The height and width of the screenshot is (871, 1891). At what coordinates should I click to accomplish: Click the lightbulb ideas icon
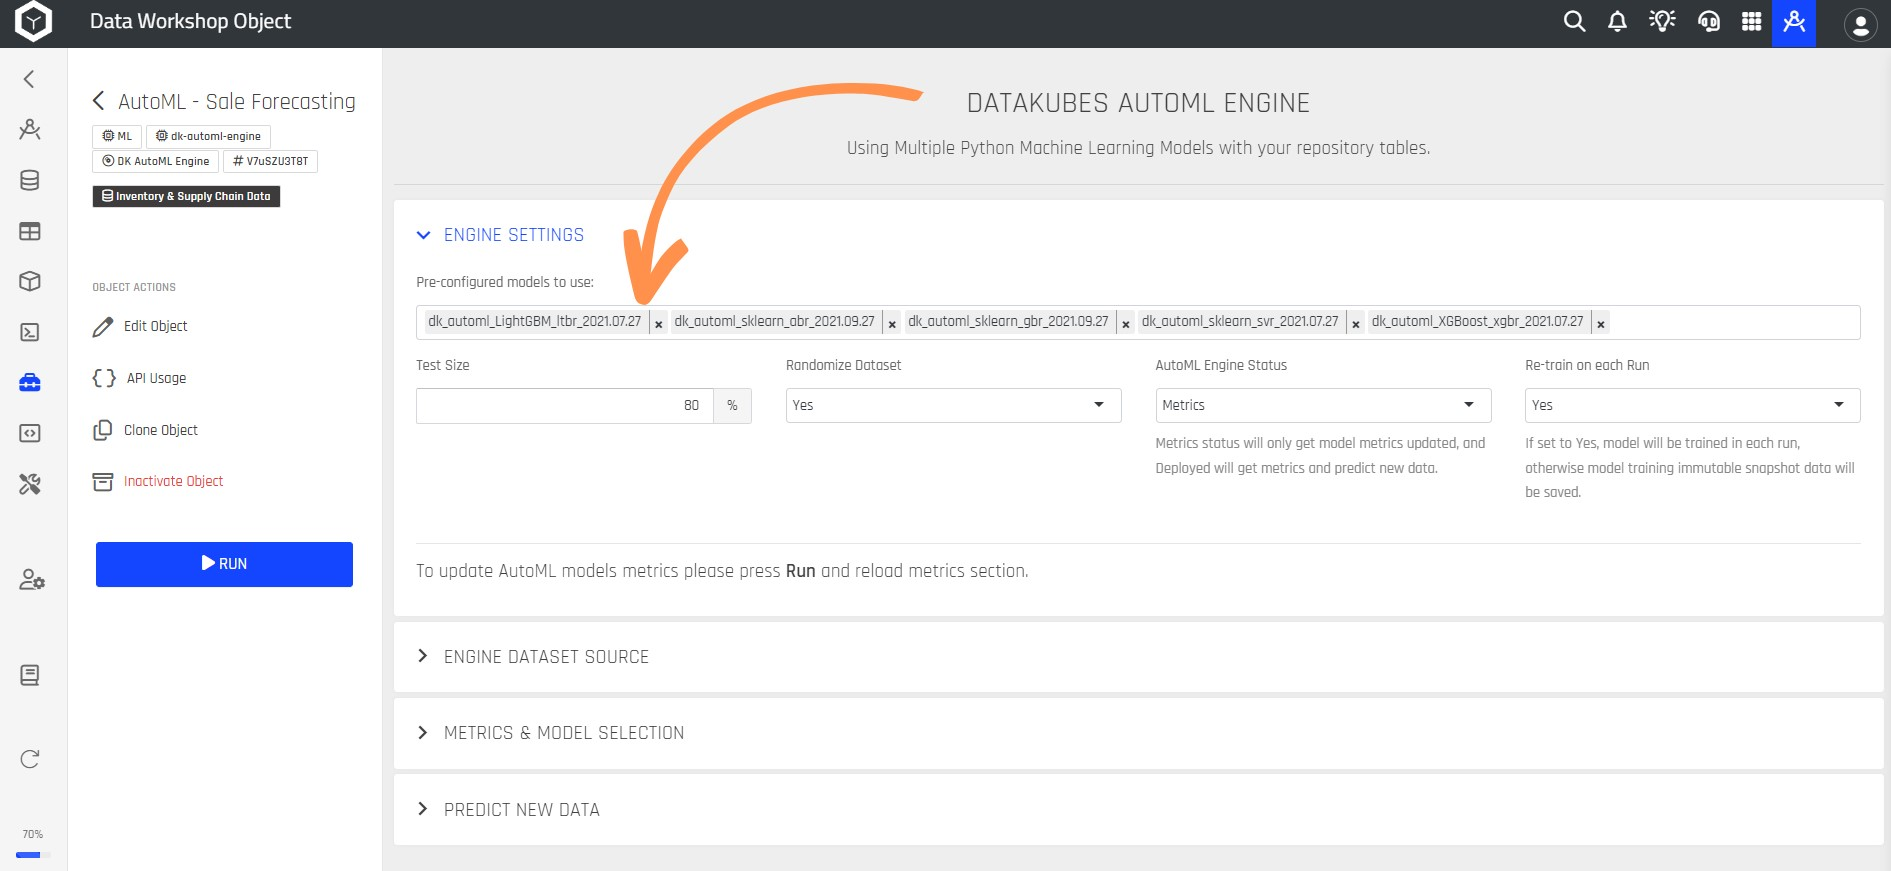tap(1662, 21)
